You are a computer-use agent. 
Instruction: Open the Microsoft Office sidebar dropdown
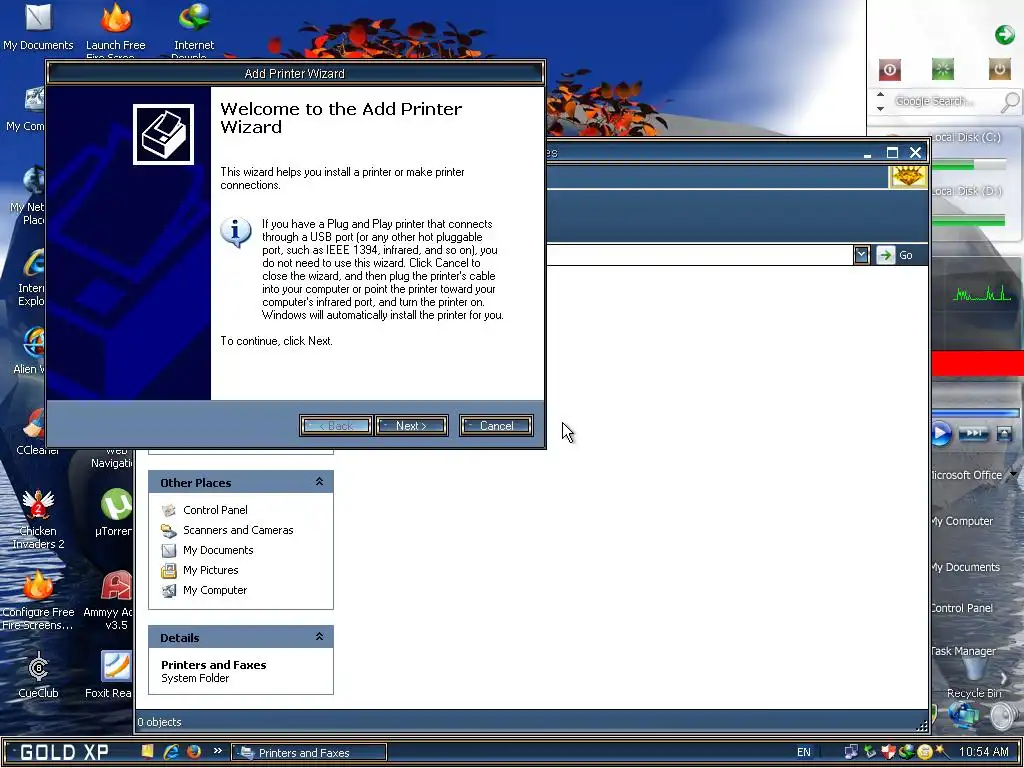tap(1013, 474)
